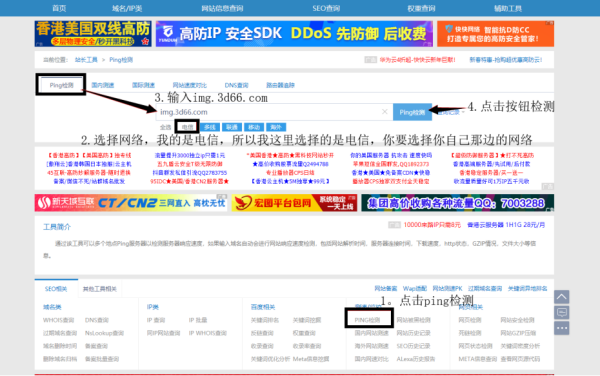This screenshot has height=376, width=600.
Task: Open the 网站历史记录 link
Action: [413, 333]
